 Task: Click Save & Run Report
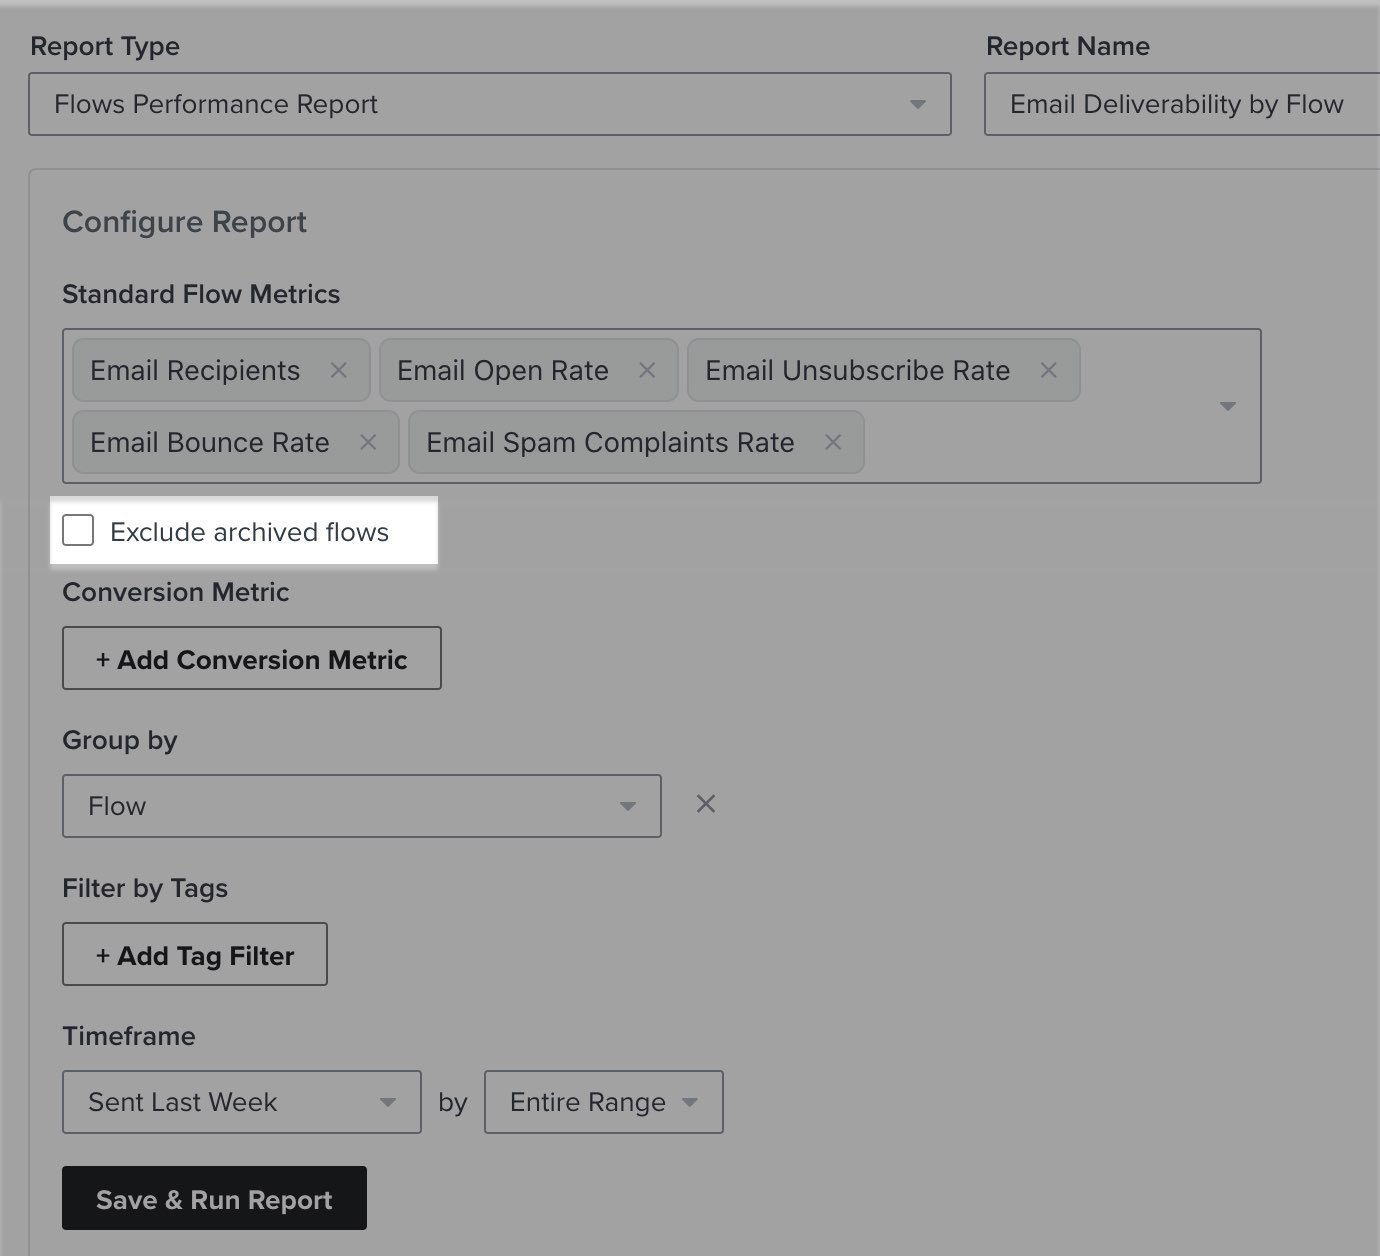(214, 1198)
